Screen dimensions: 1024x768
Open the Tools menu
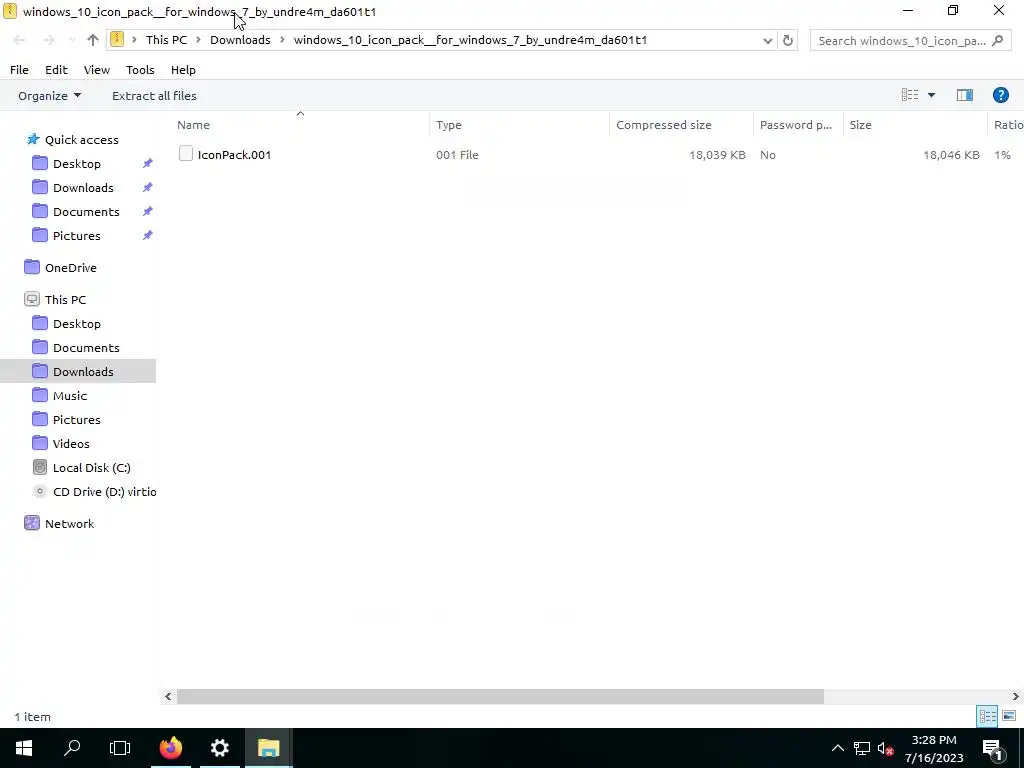(140, 70)
